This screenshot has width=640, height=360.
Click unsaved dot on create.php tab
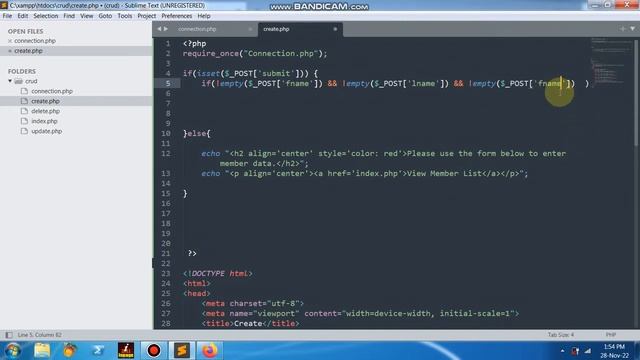(335, 29)
